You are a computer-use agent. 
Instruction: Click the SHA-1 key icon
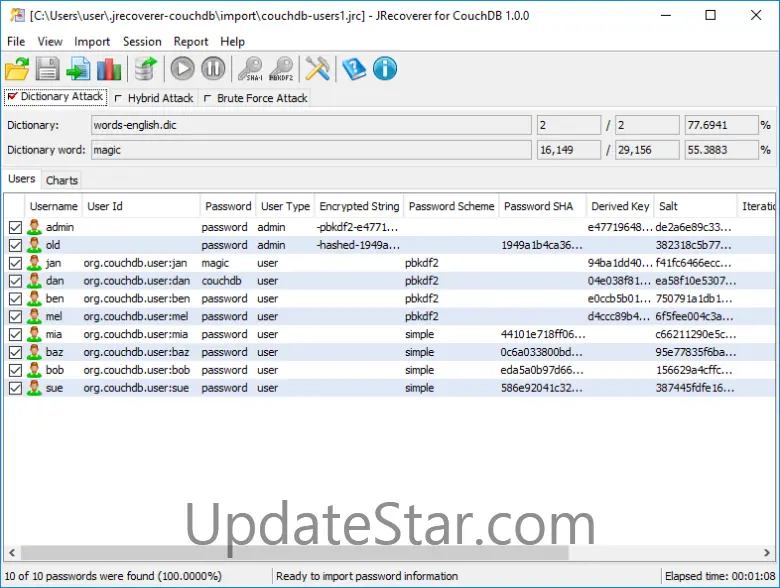pyautogui.click(x=250, y=69)
